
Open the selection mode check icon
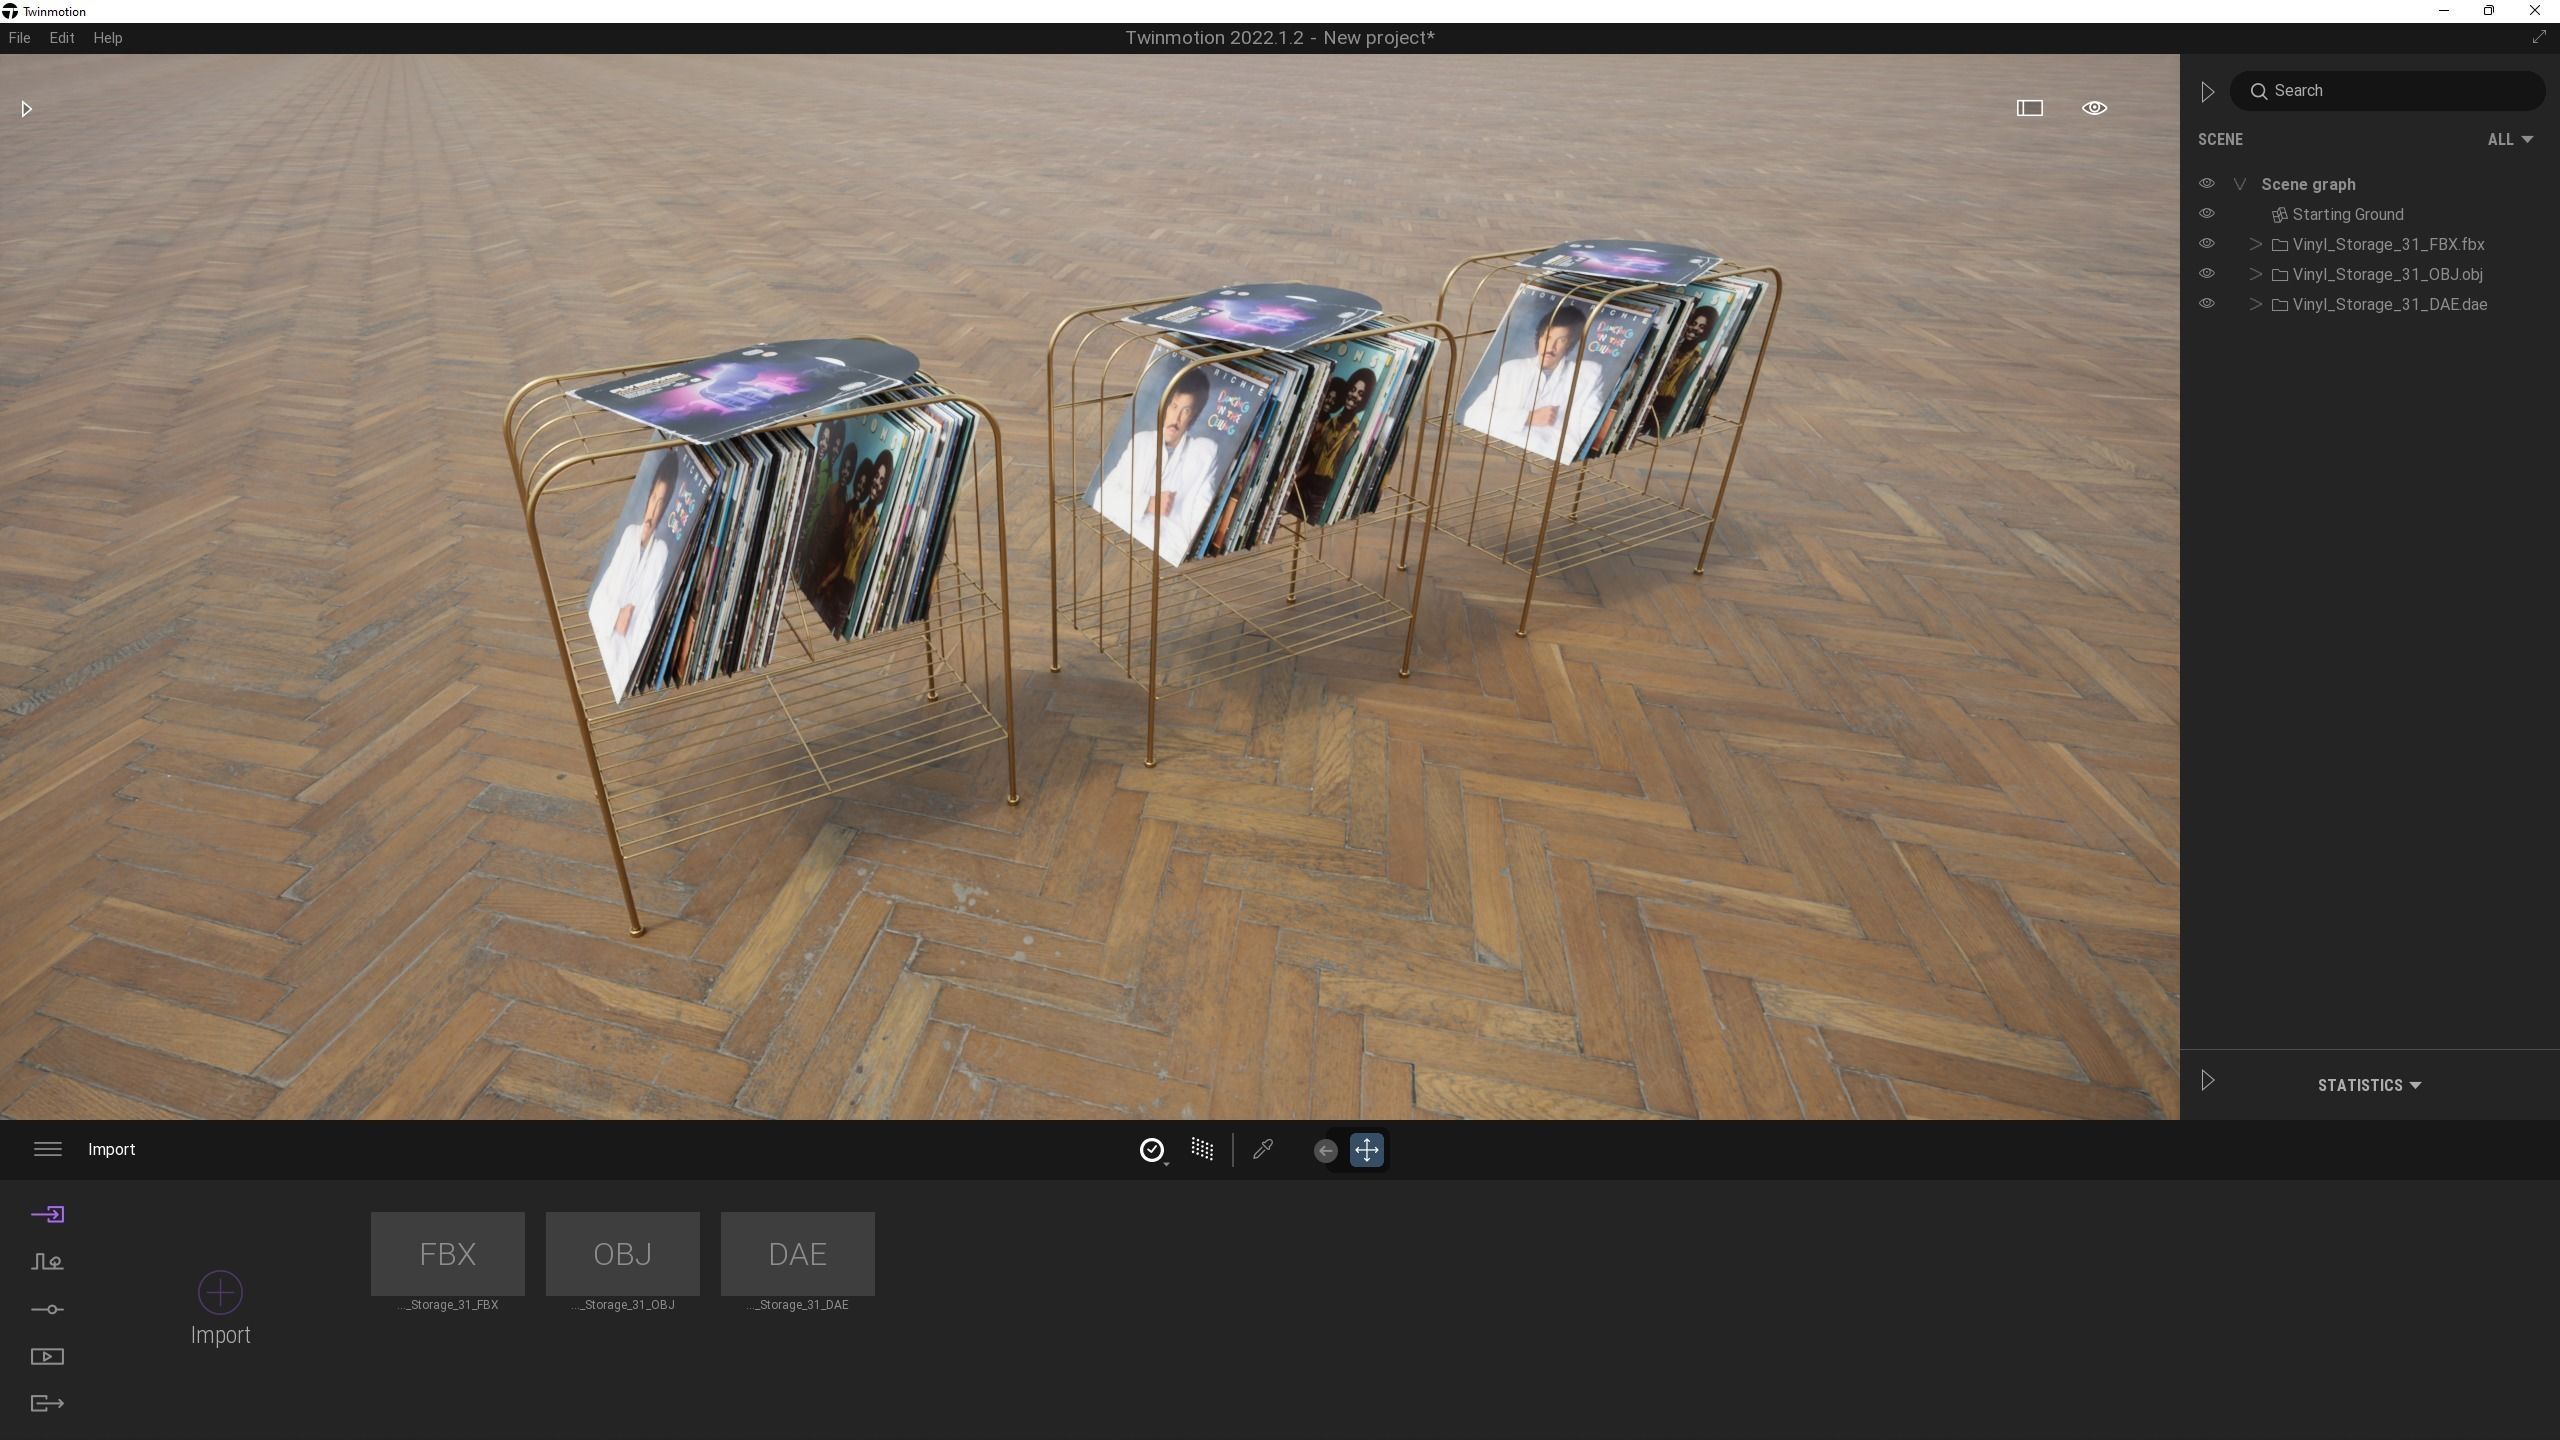(x=1152, y=1150)
